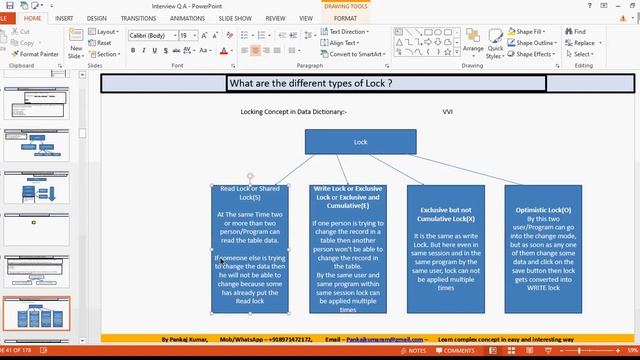Click the Format Painter button
Viewport: 640px width, 360px height.
pyautogui.click(x=34, y=54)
